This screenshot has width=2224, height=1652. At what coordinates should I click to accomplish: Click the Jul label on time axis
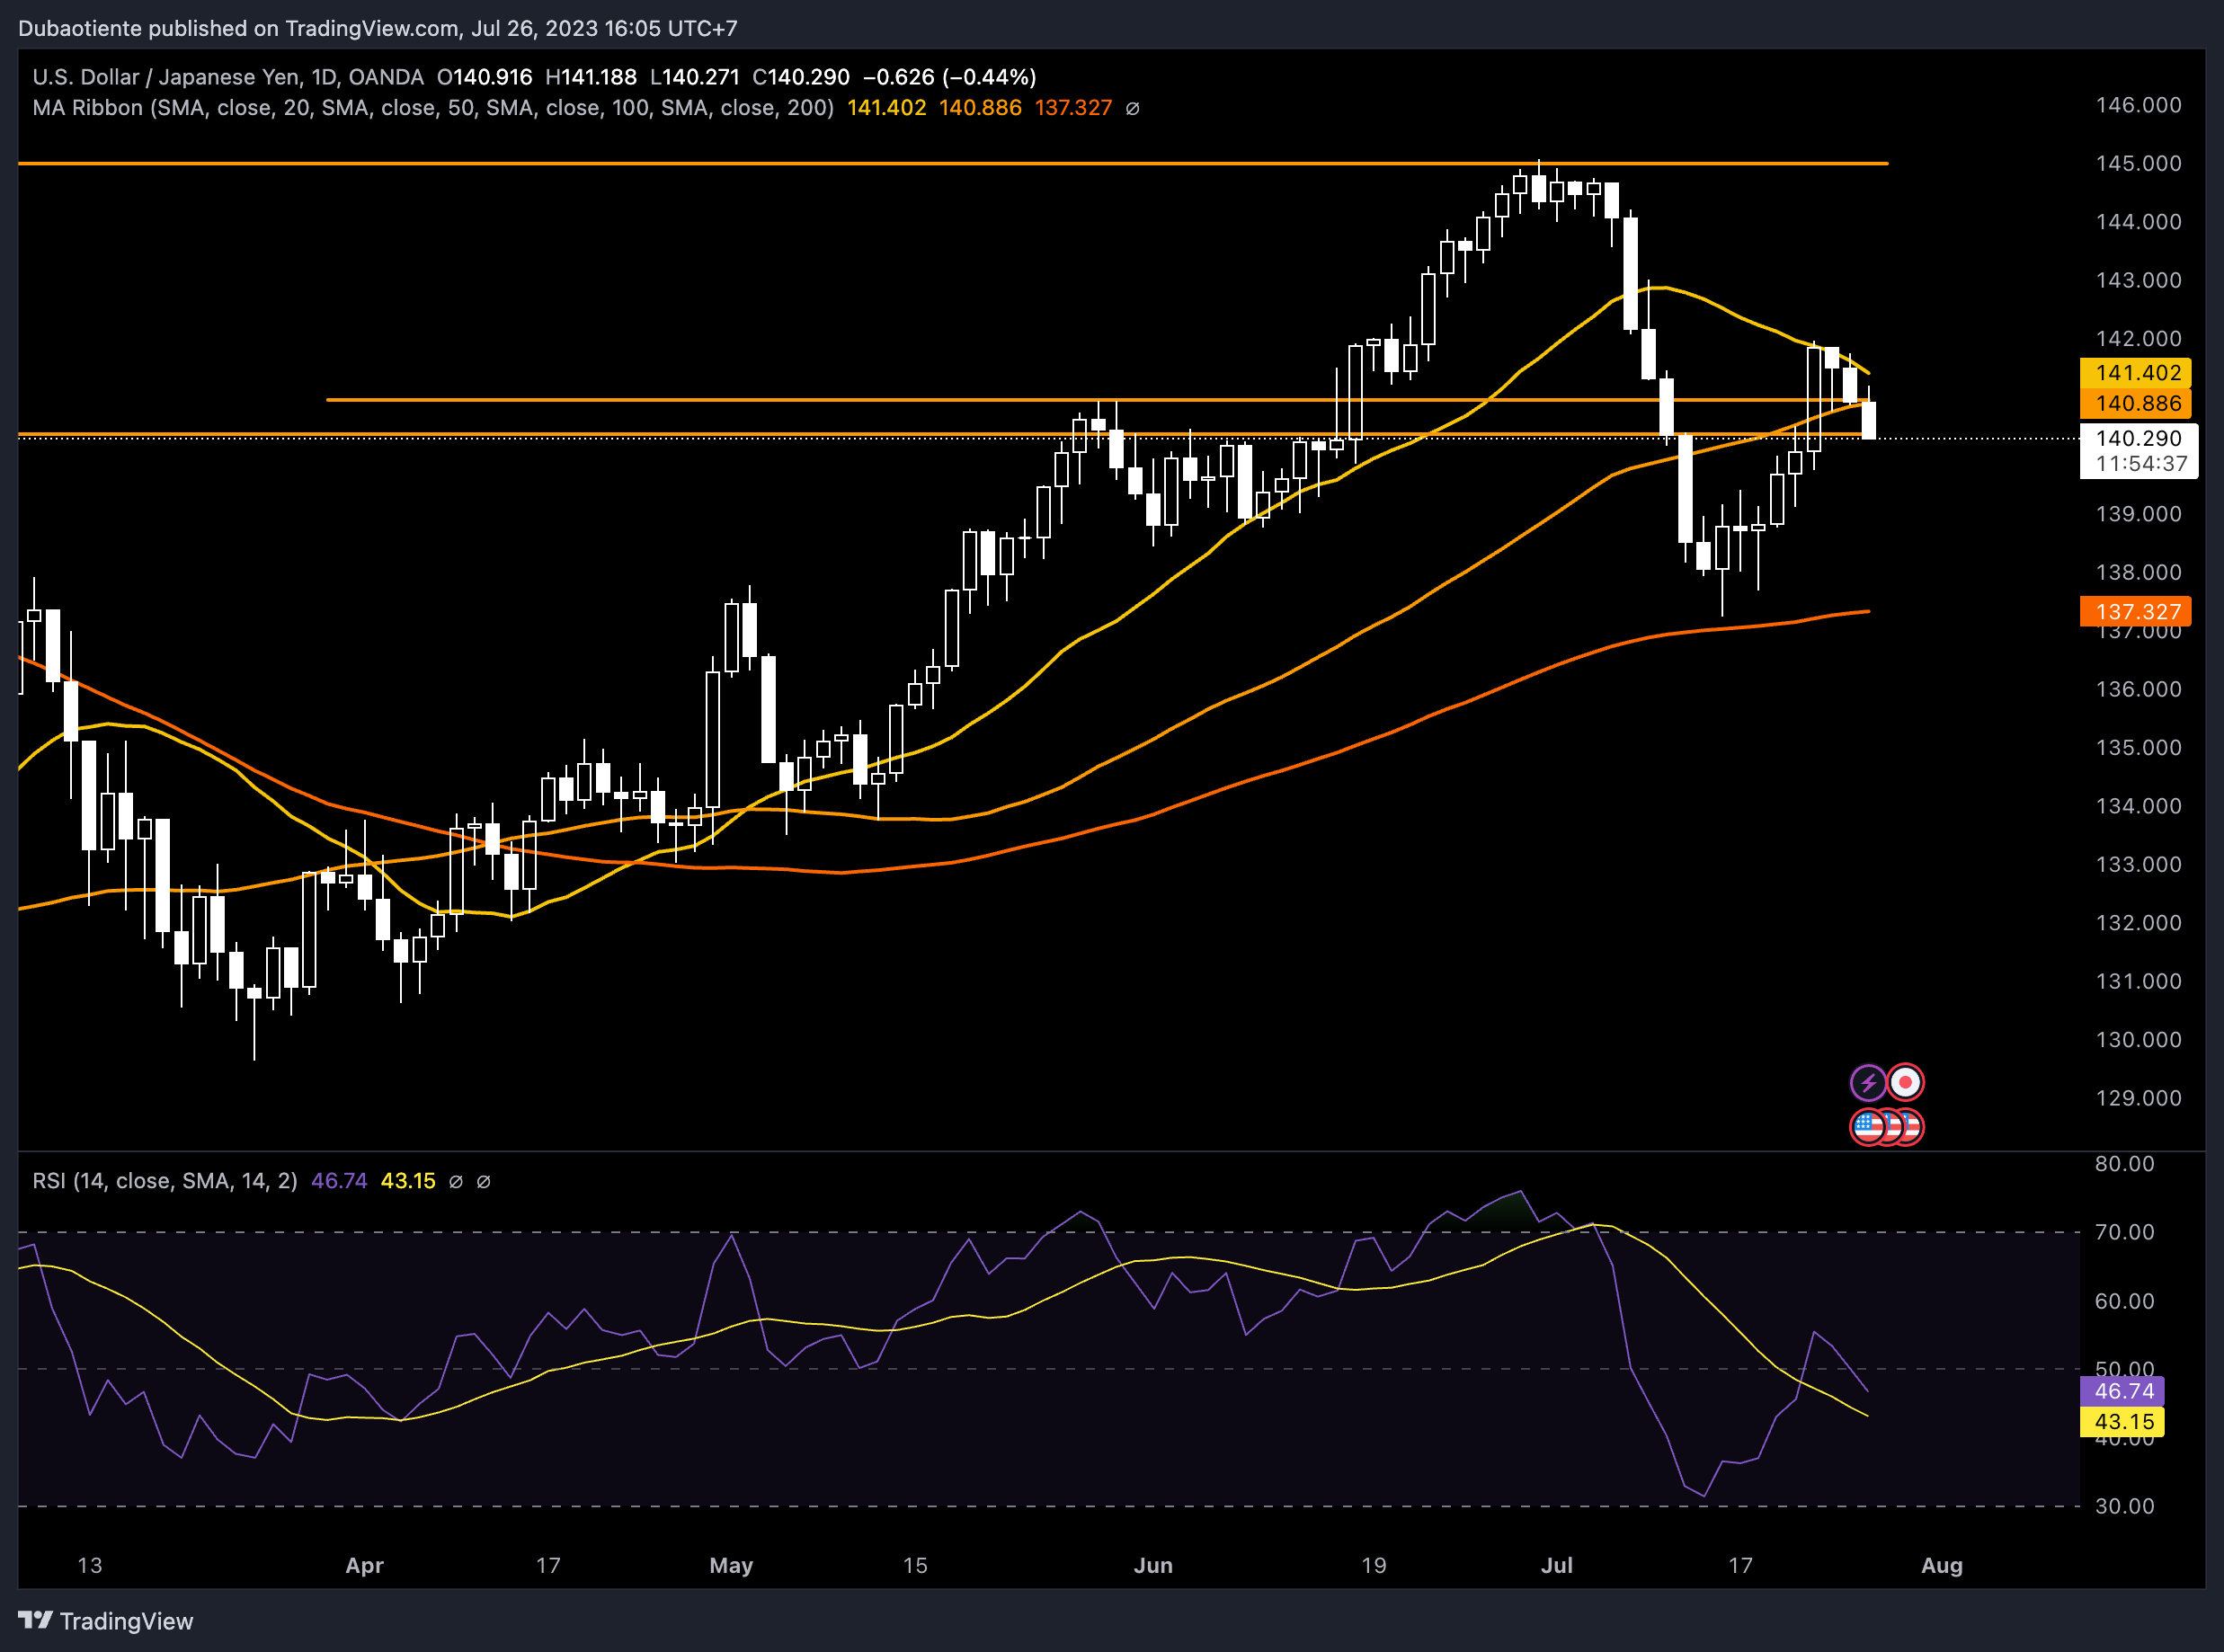pos(1557,1566)
